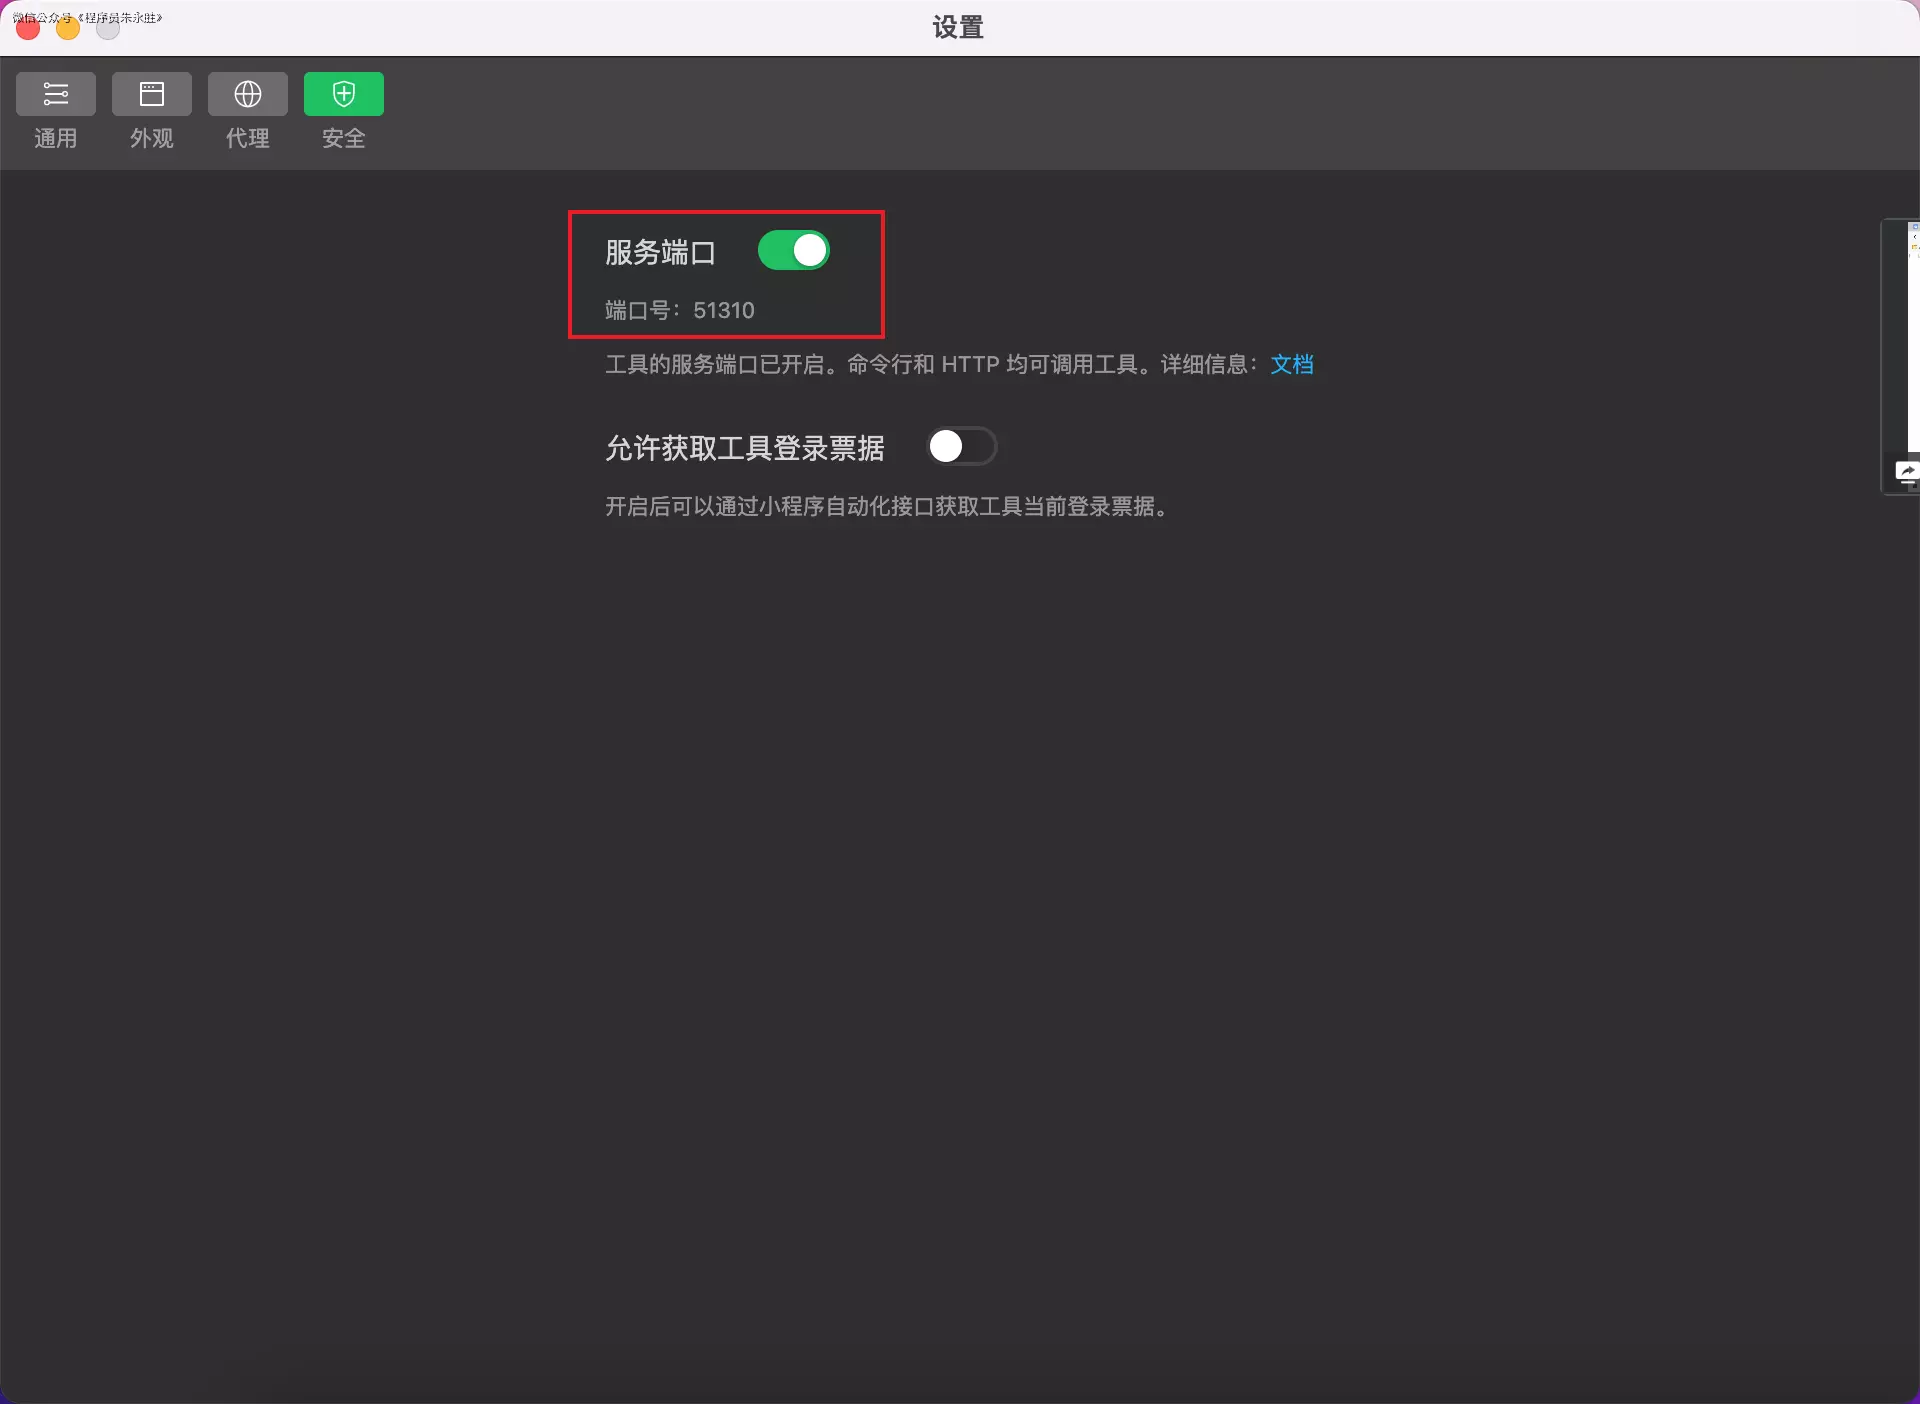Click the green zoom traffic light button

tap(107, 27)
